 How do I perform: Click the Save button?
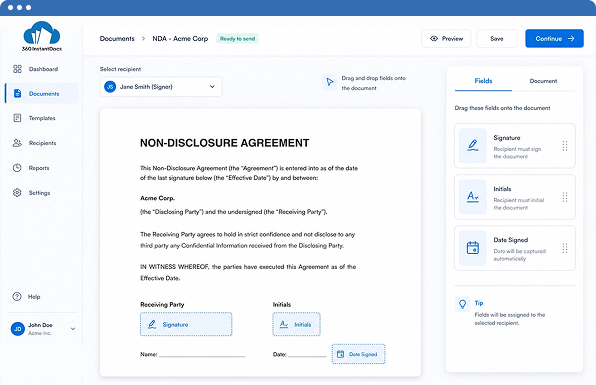496,38
